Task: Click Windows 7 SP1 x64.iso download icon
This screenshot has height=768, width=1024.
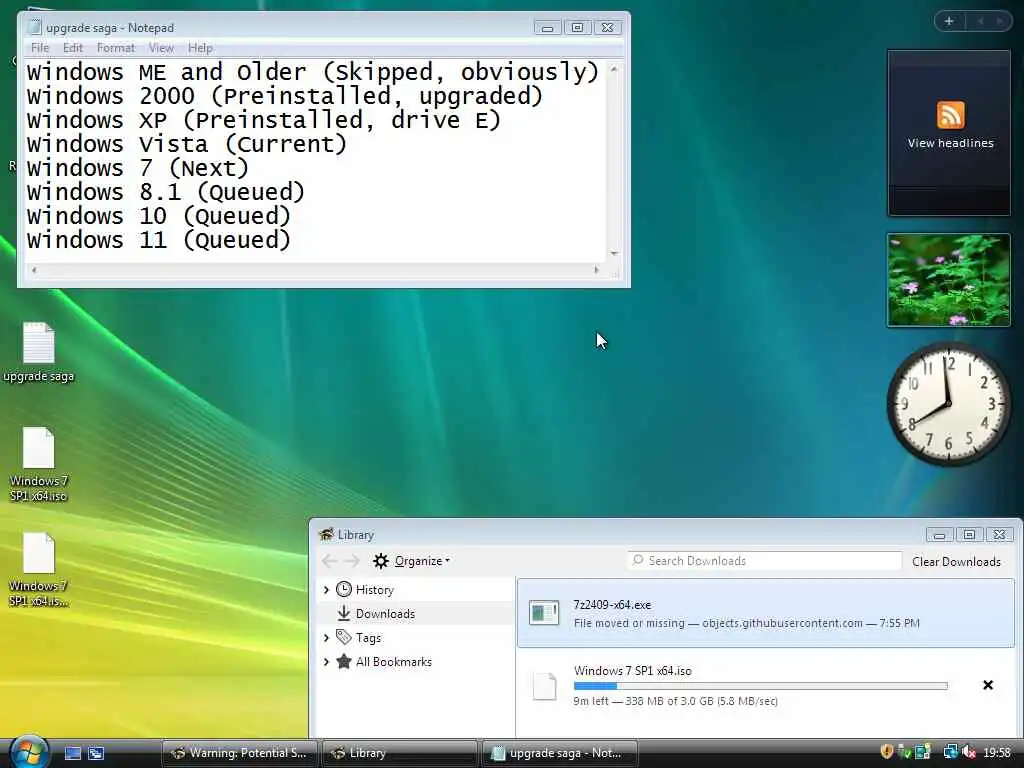Action: tap(544, 686)
